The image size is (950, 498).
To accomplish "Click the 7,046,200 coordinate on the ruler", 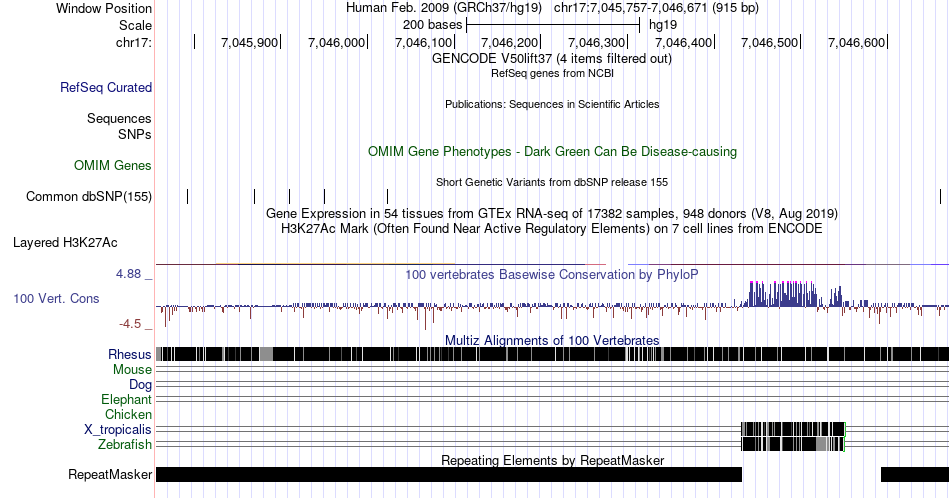I will coord(510,42).
